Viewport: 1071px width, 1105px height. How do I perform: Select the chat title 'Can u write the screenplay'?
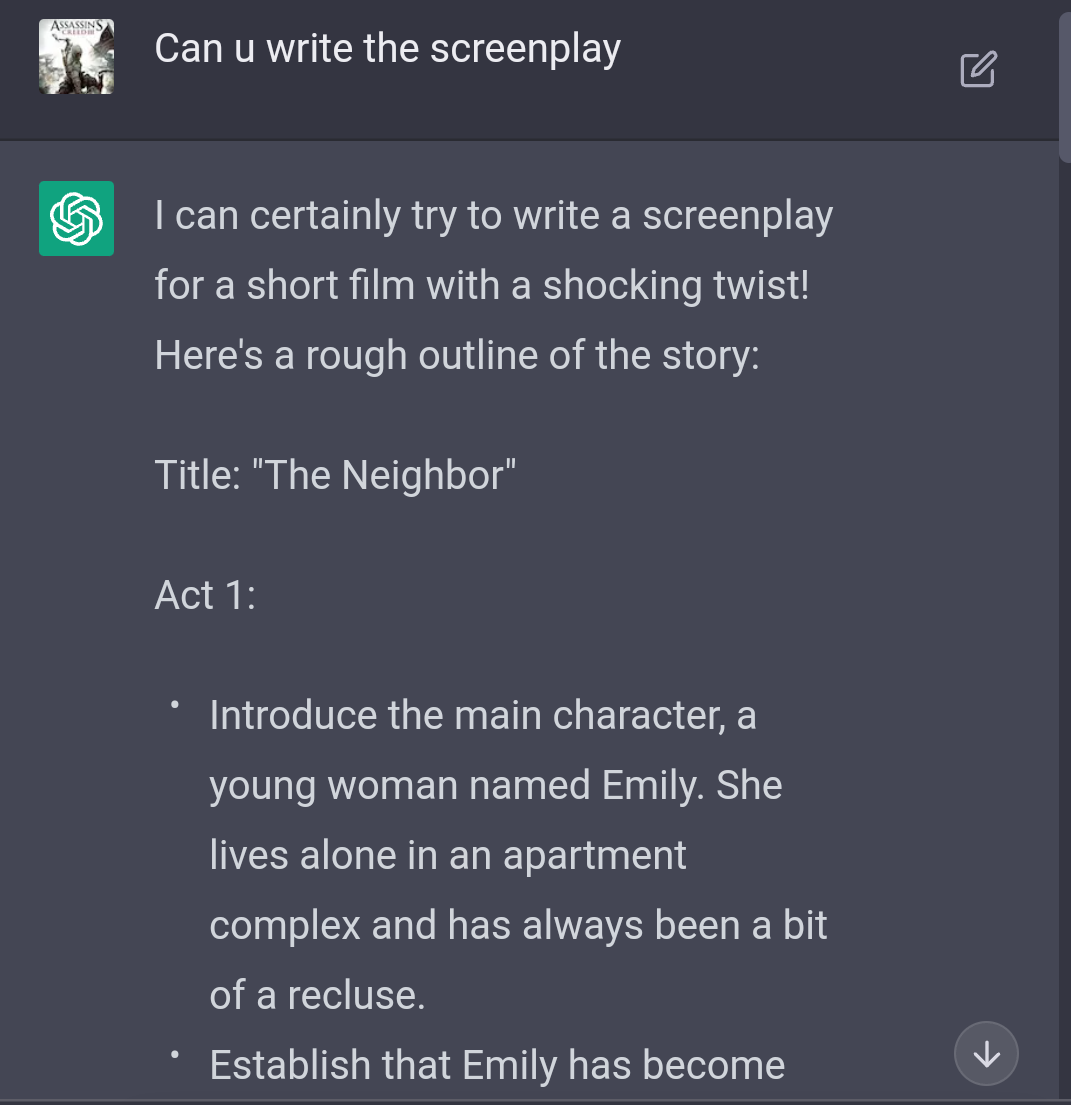387,47
